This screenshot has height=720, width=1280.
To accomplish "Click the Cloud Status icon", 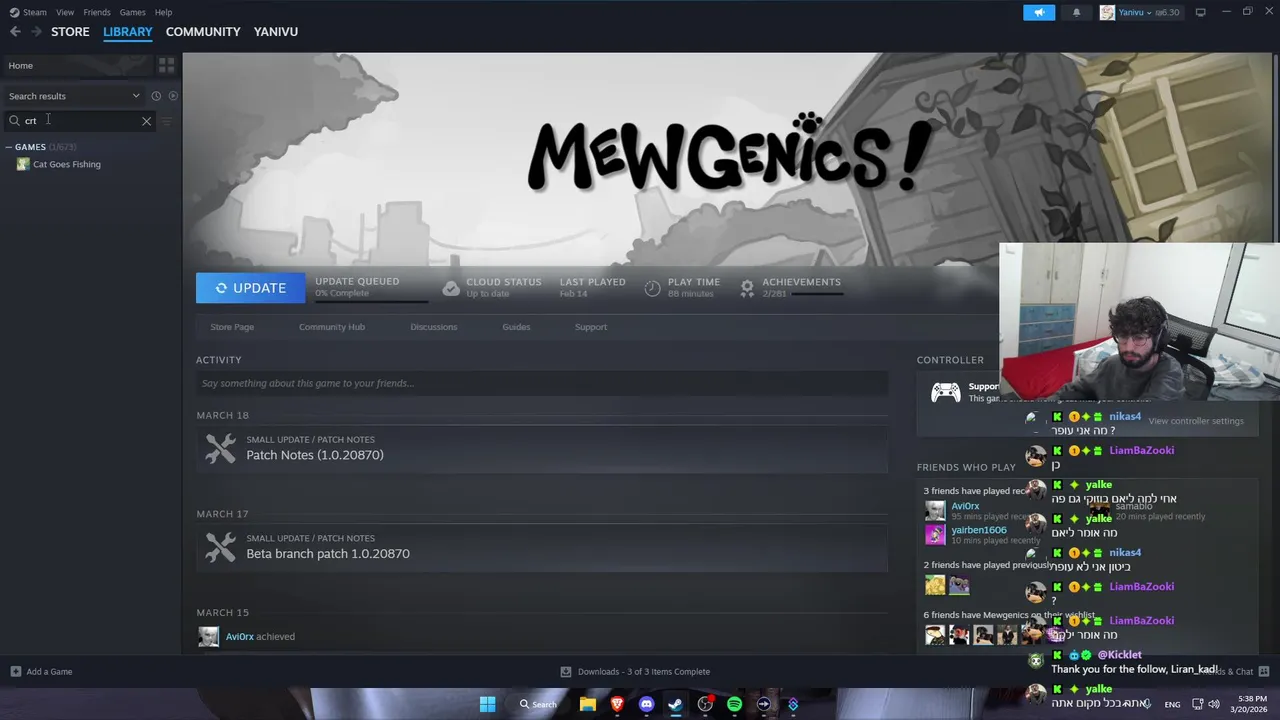I will point(451,288).
